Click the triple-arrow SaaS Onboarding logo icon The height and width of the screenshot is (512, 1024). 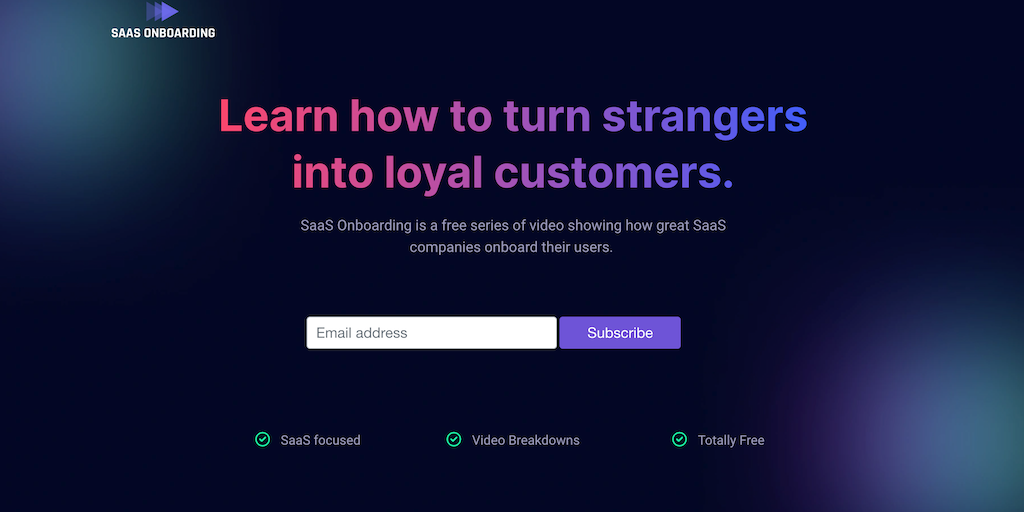(x=162, y=12)
